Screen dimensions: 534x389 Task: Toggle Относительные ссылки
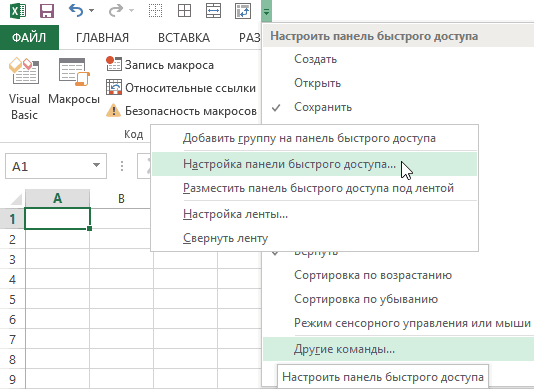(x=181, y=88)
